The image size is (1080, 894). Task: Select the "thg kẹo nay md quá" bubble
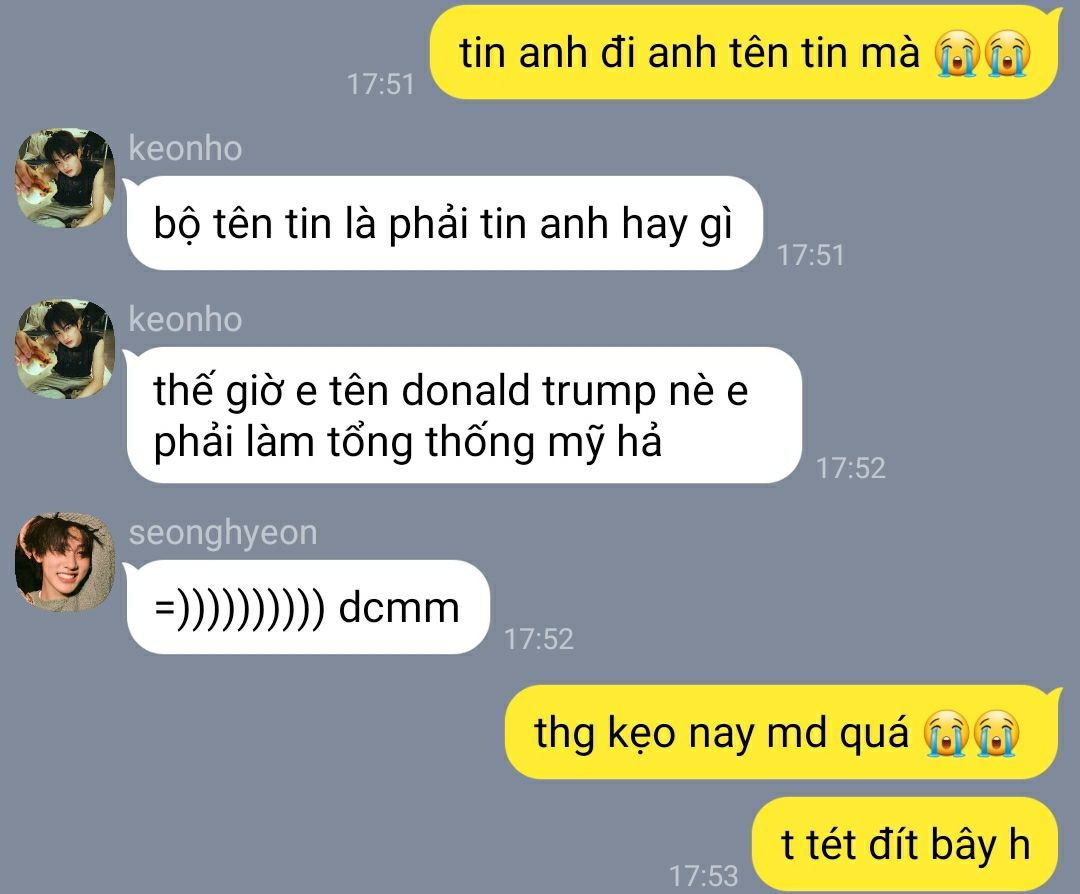click(x=784, y=732)
